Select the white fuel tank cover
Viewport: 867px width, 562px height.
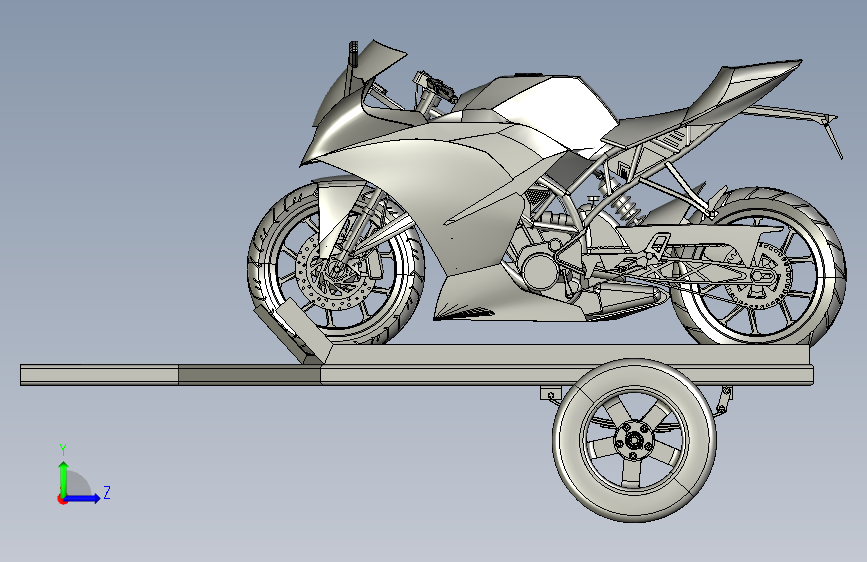pos(558,111)
